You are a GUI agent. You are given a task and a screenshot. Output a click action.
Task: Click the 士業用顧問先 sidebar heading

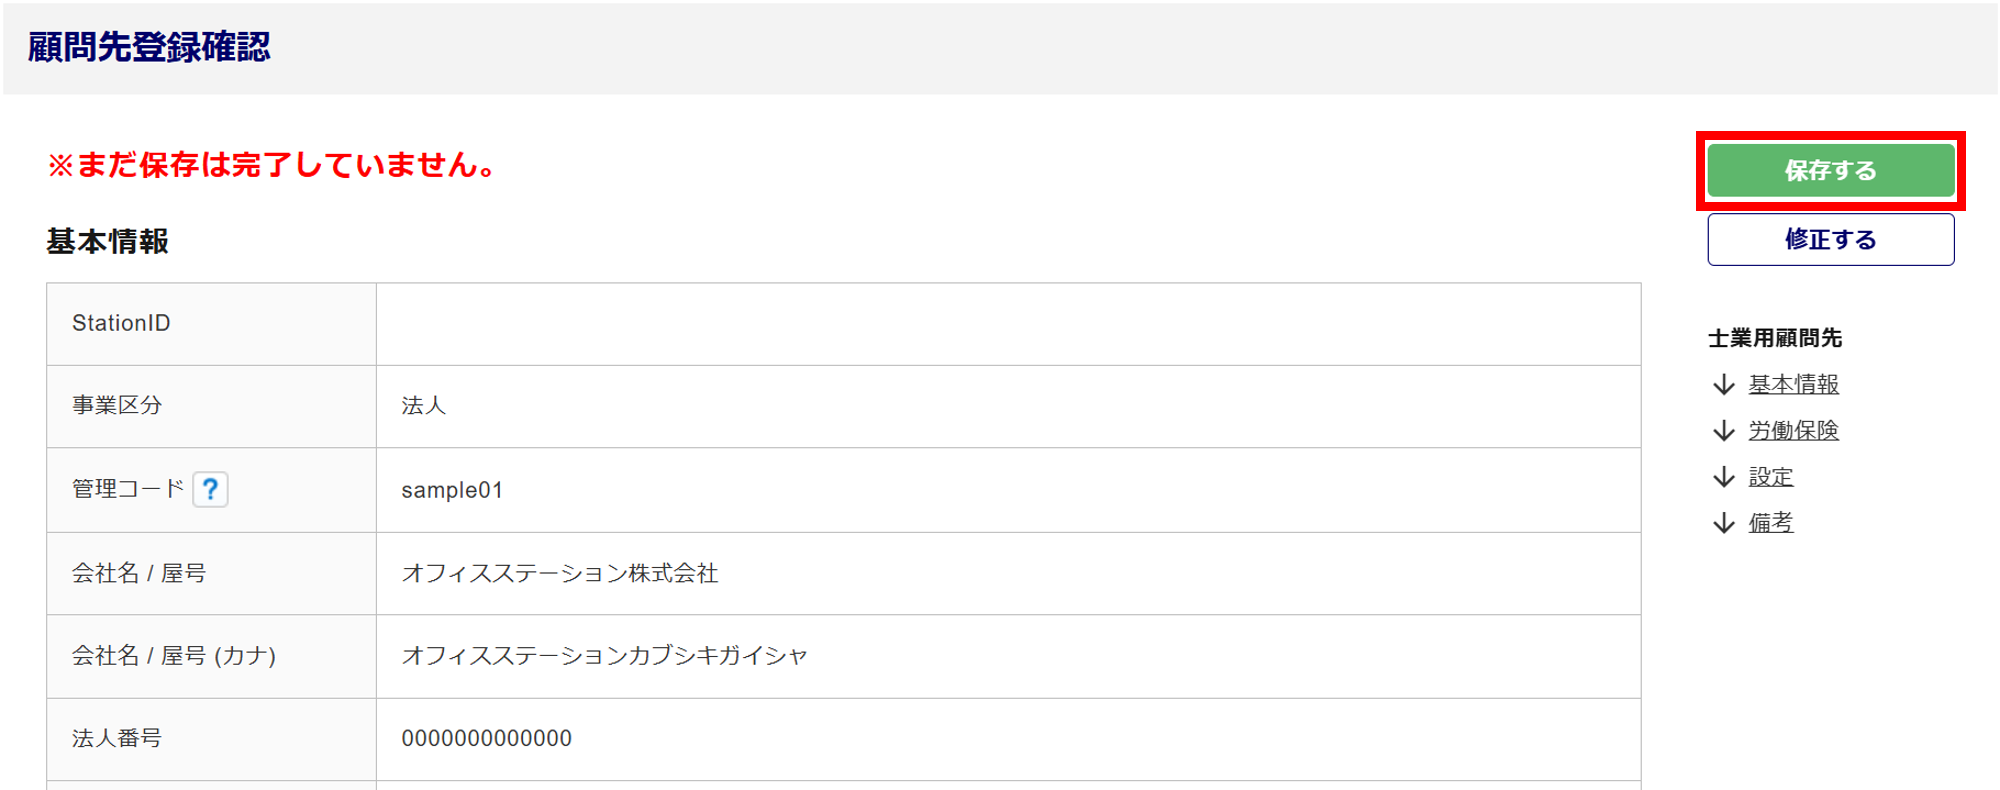pyautogui.click(x=1774, y=338)
